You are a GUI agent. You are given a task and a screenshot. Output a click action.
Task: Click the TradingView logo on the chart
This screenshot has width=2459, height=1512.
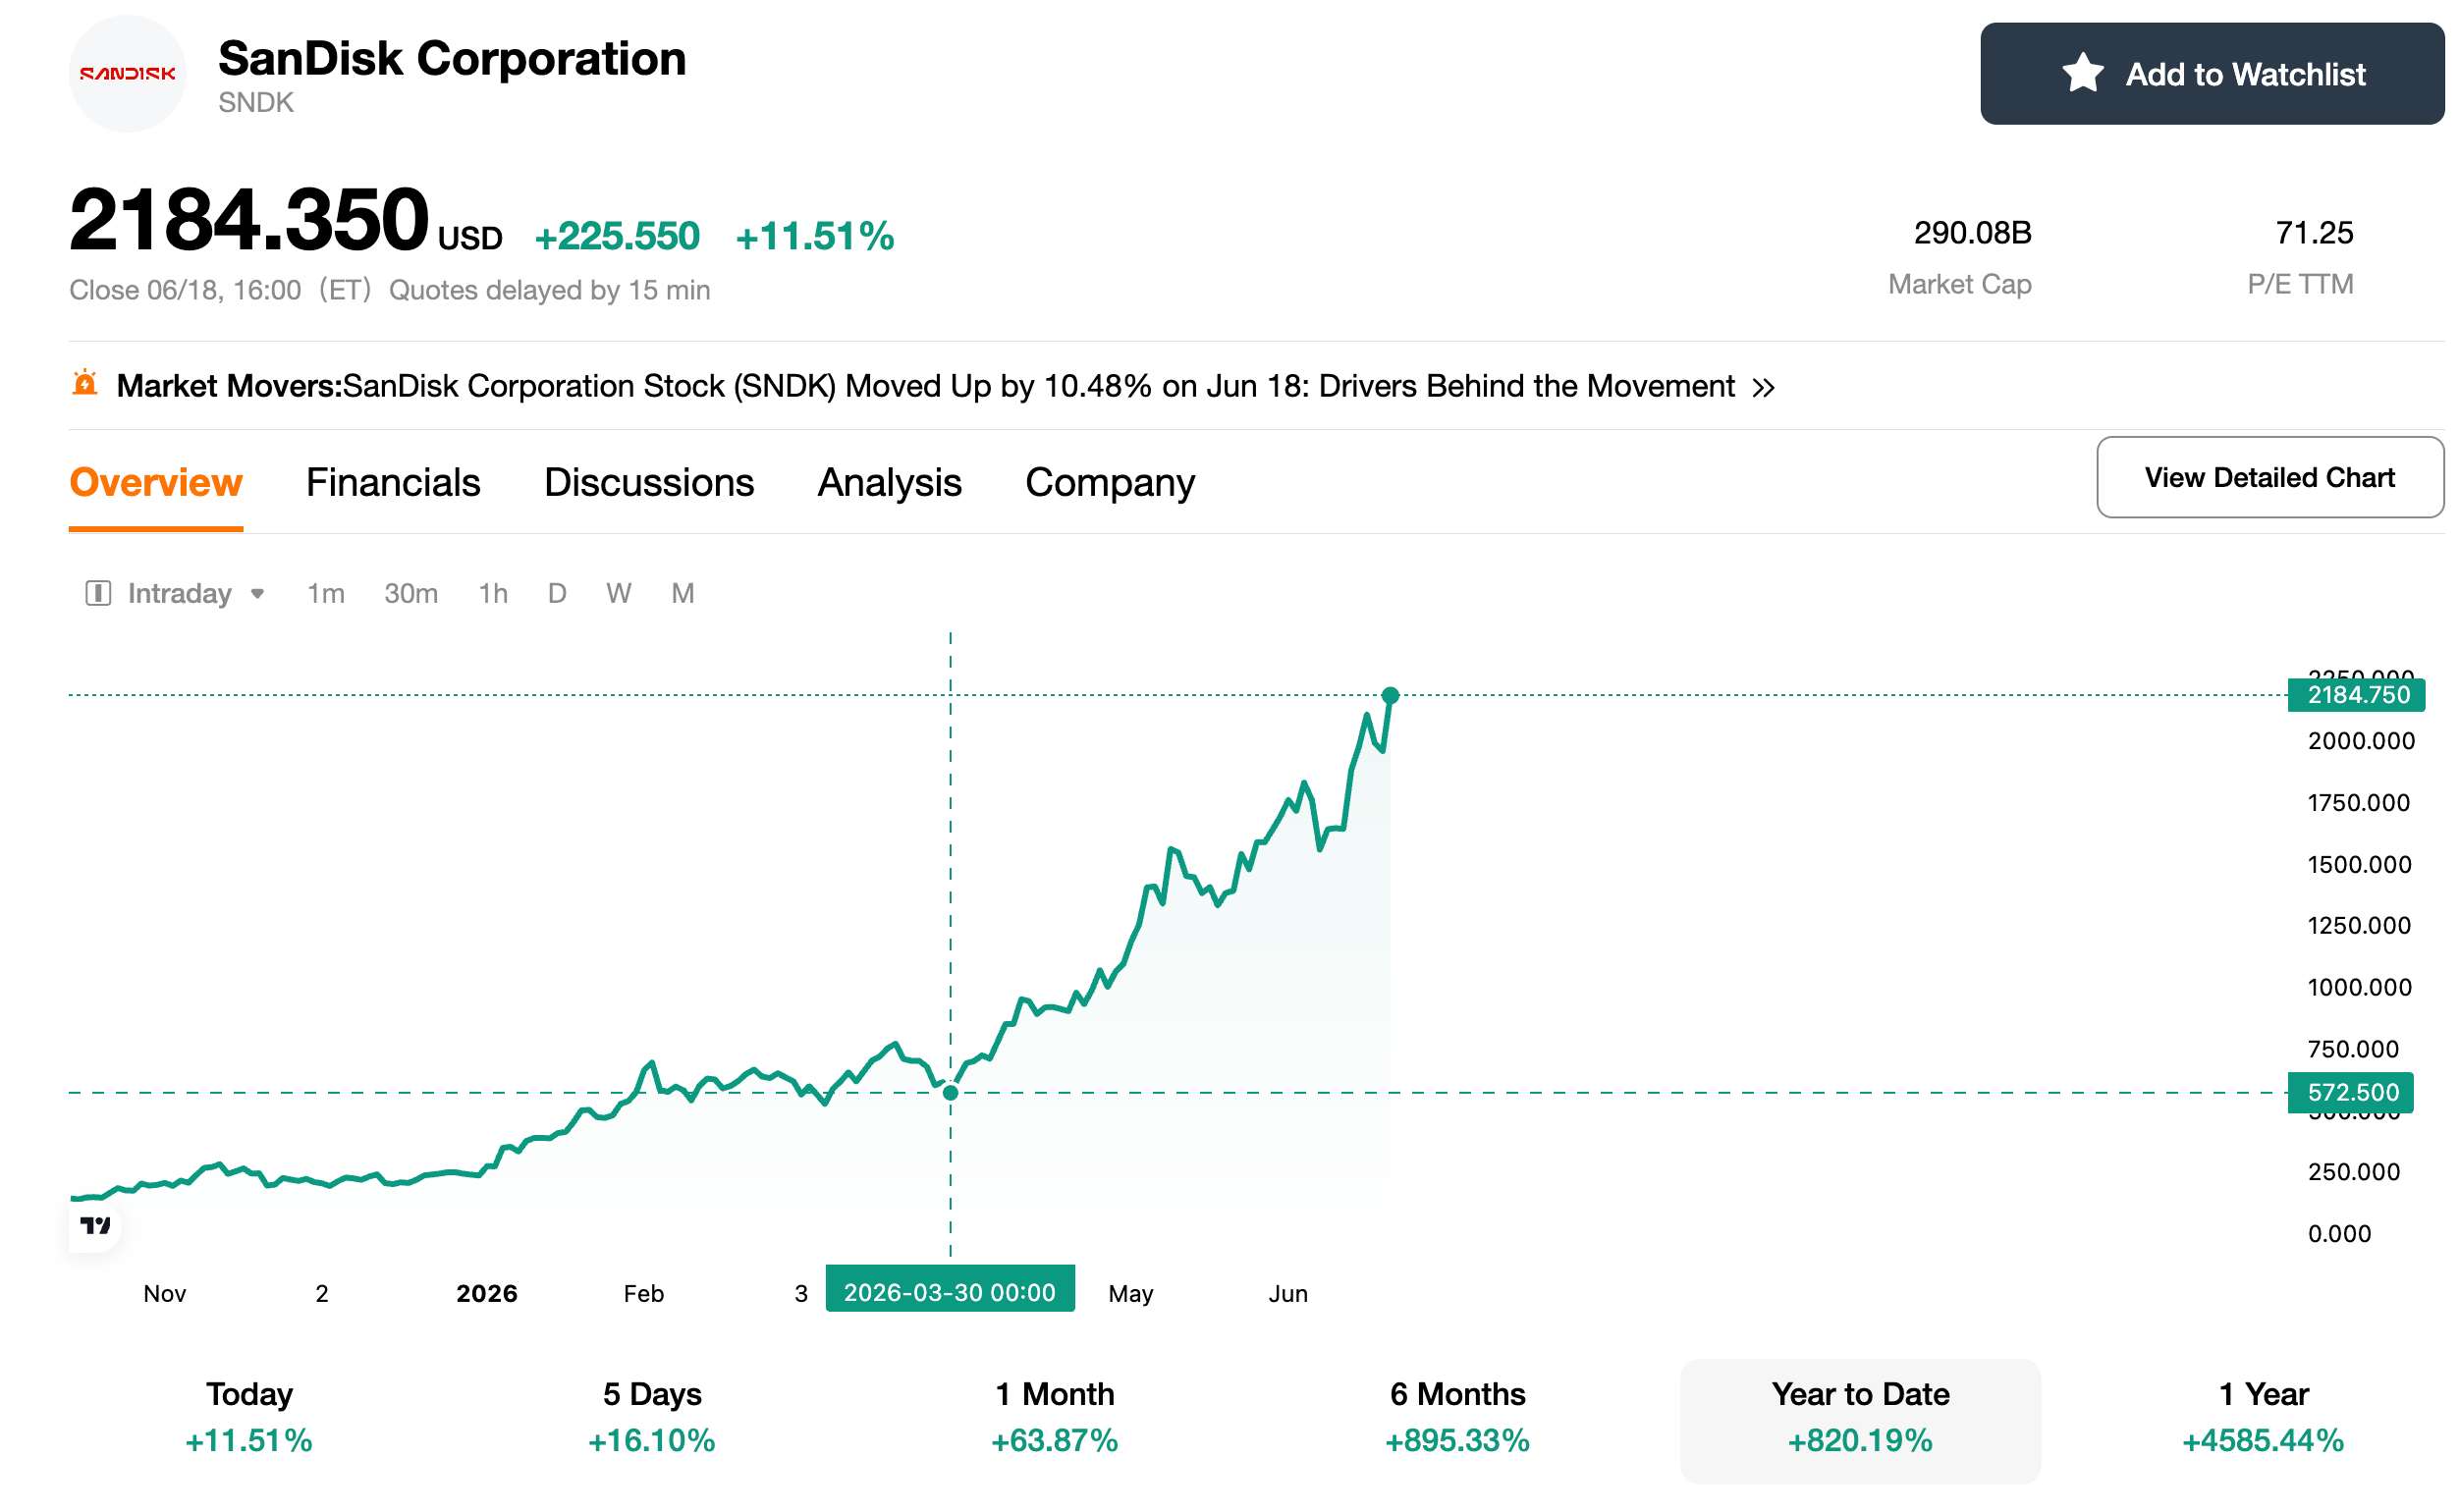coord(96,1225)
